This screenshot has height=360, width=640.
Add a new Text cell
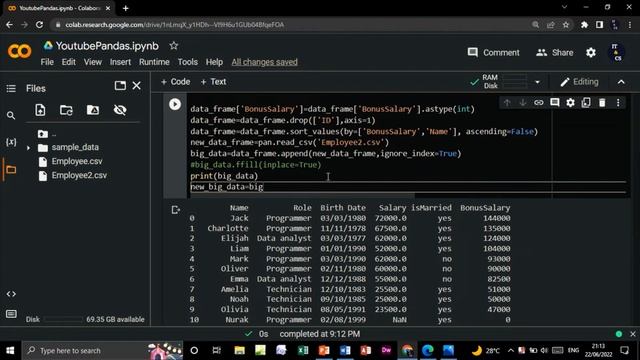(x=213, y=82)
